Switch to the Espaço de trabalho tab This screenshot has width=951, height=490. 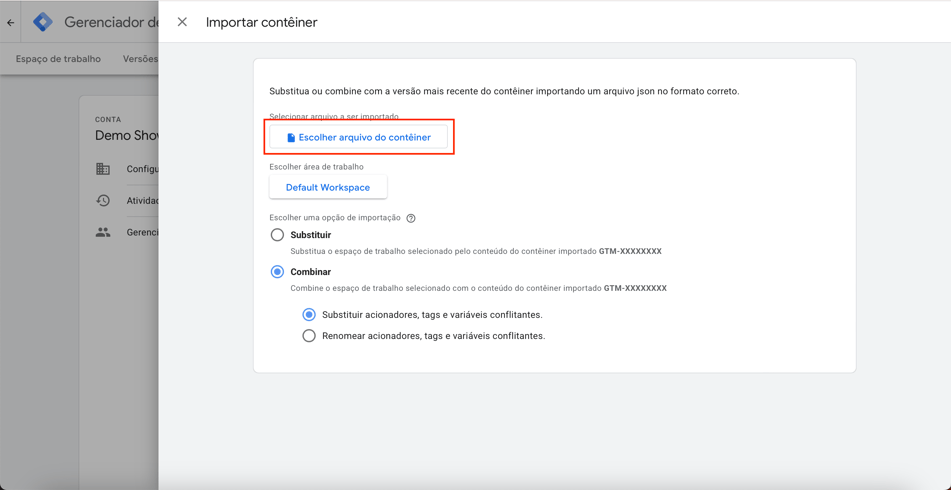coord(58,59)
